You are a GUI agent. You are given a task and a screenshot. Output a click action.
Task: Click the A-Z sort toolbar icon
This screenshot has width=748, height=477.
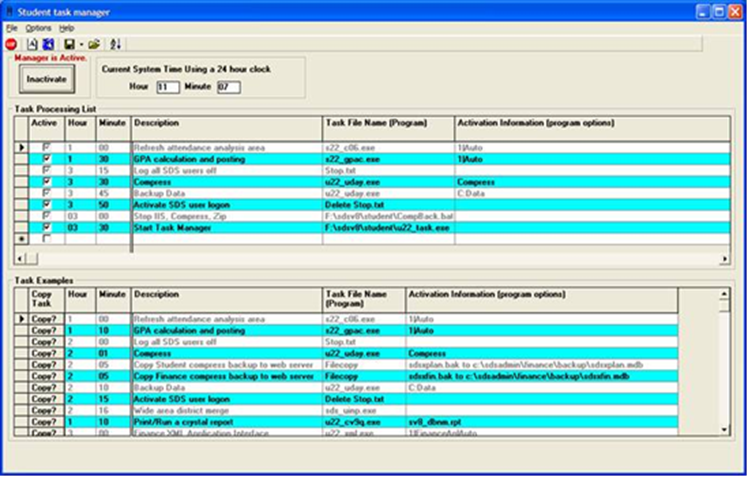point(115,44)
